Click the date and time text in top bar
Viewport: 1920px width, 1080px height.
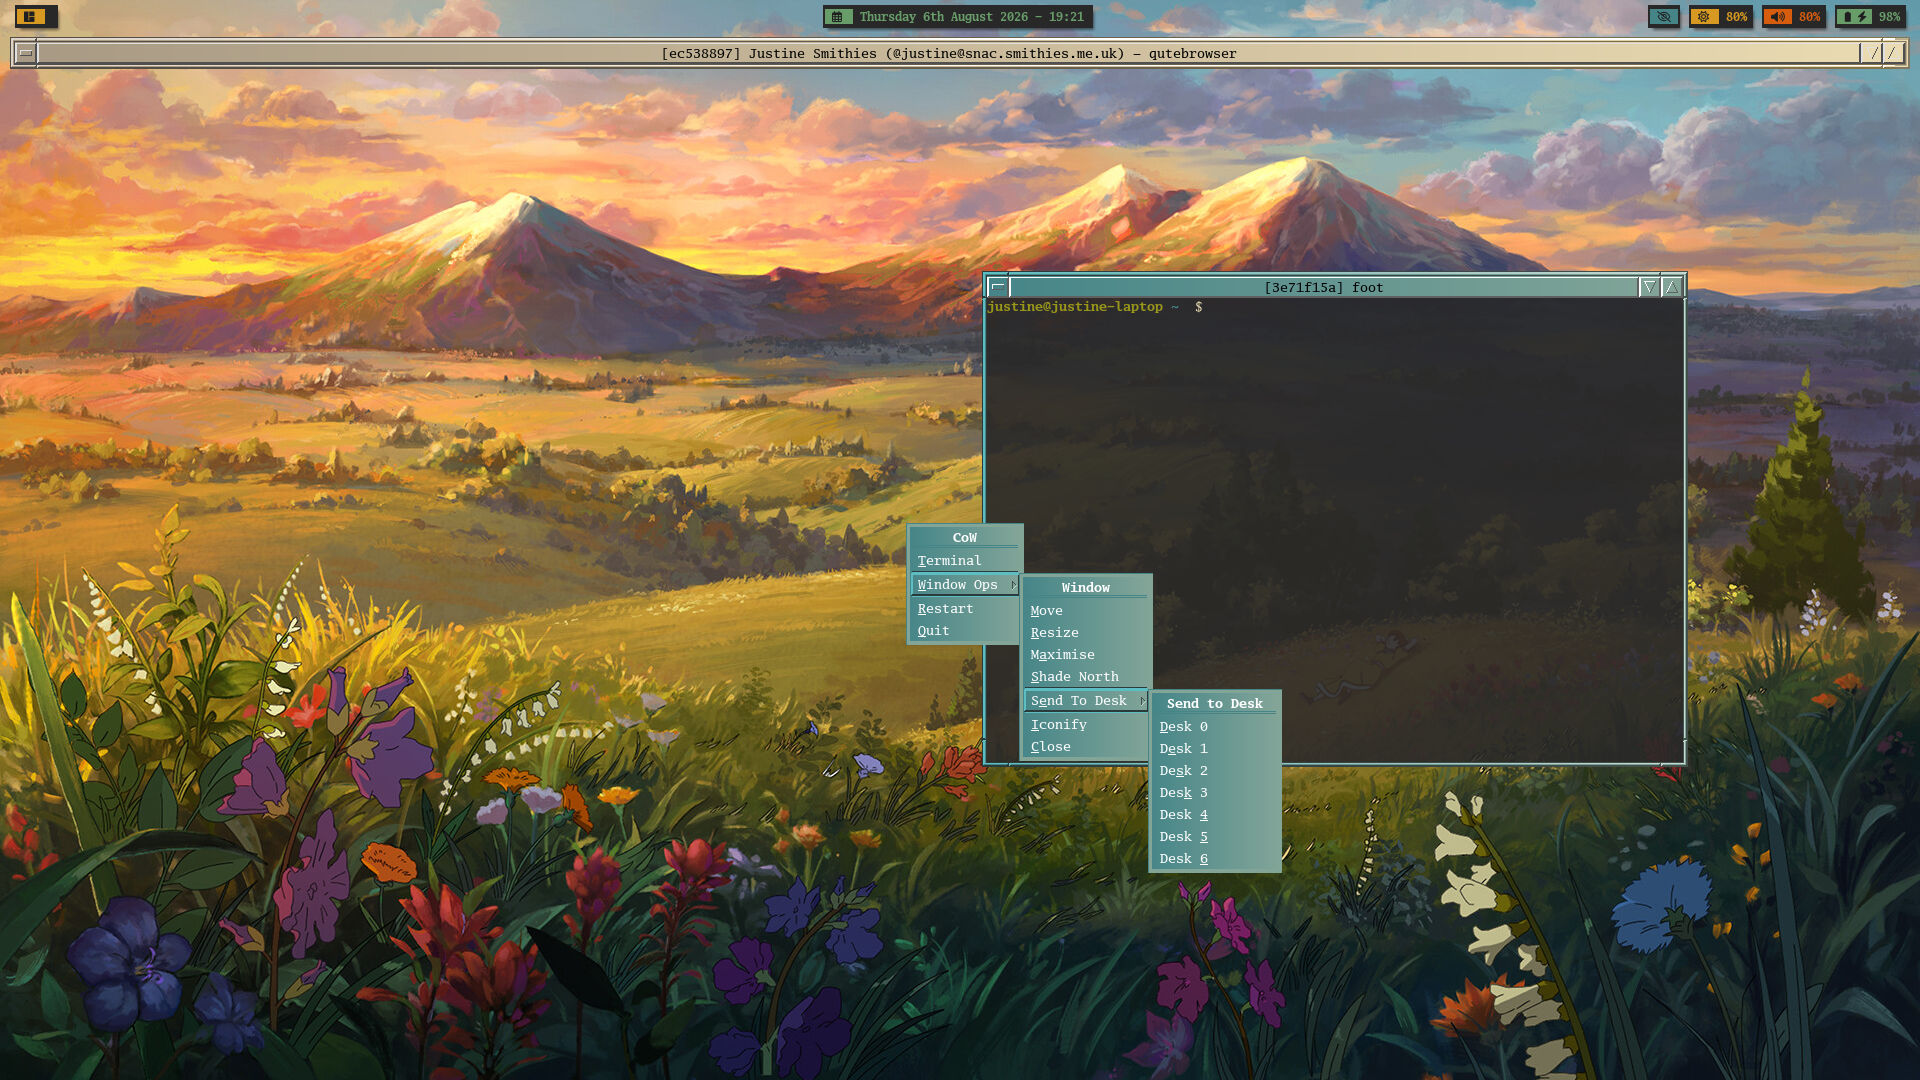point(971,16)
